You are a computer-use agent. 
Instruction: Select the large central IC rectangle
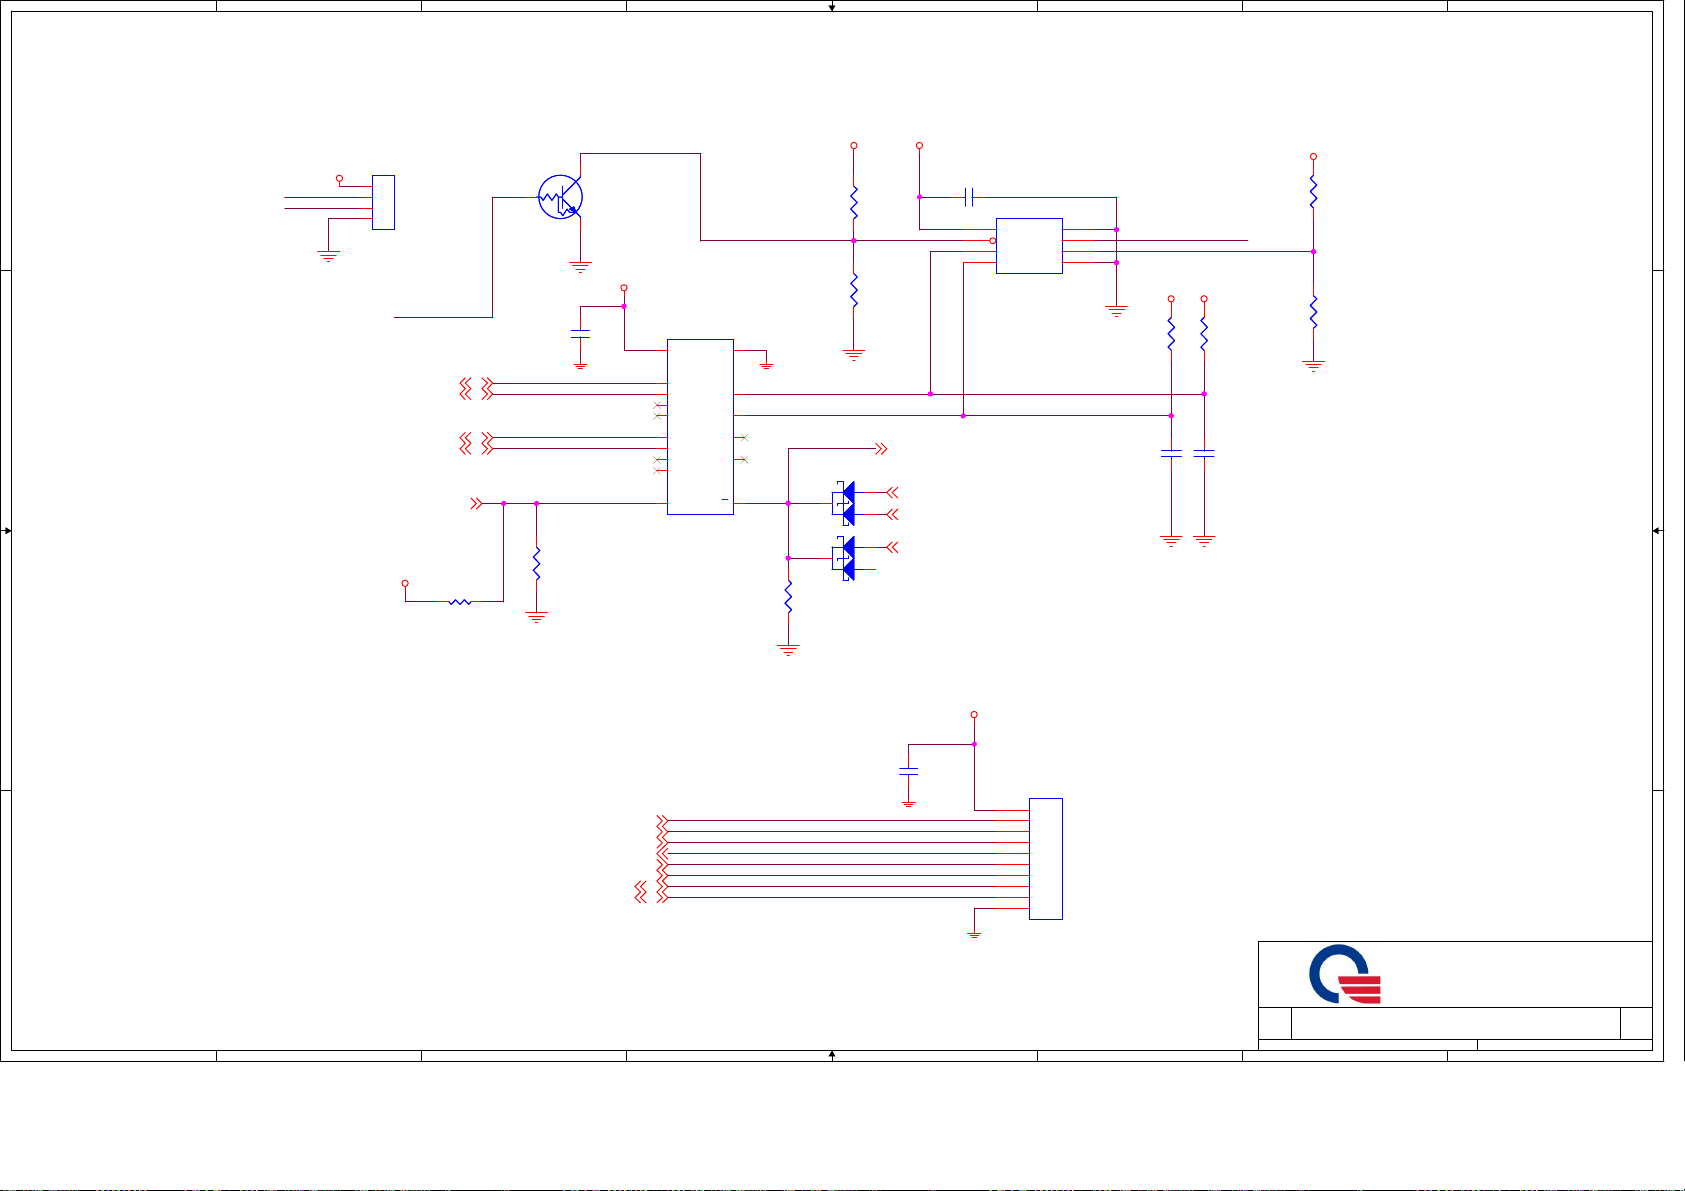click(x=700, y=427)
